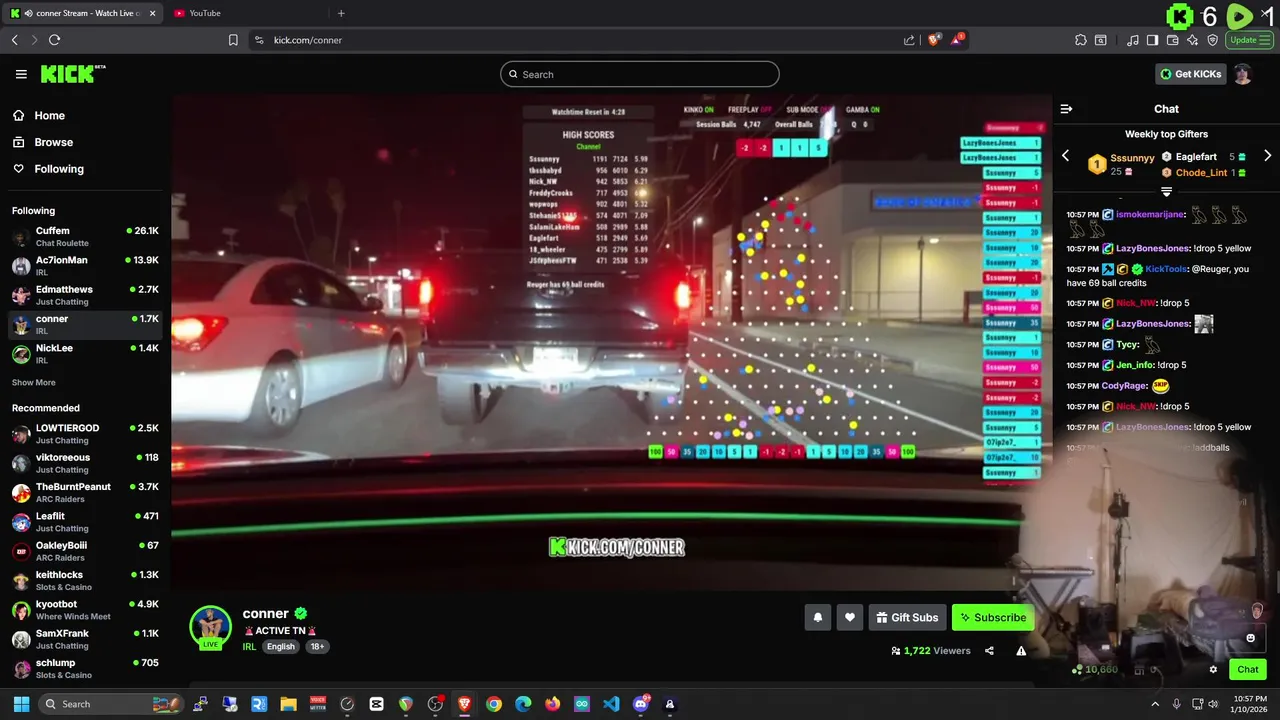Viewport: 1280px width, 720px height.
Task: Toggle the browser sidebar panel
Action: pyautogui.click(x=1152, y=40)
